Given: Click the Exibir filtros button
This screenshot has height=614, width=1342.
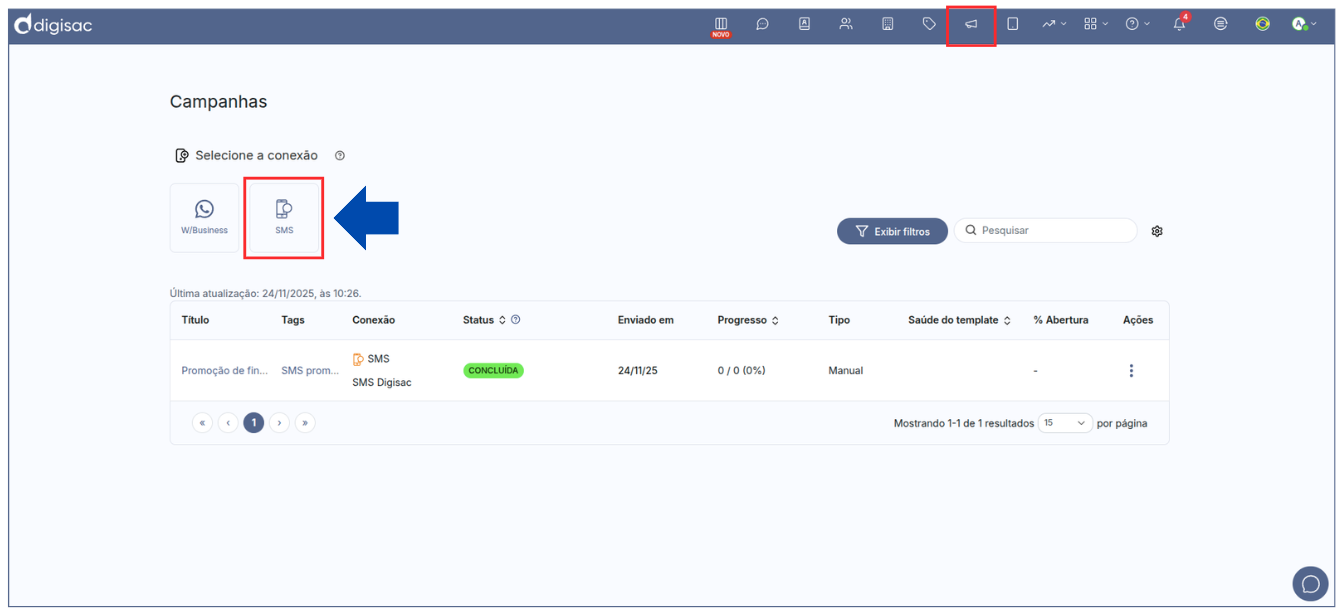Looking at the screenshot, I should [x=892, y=231].
